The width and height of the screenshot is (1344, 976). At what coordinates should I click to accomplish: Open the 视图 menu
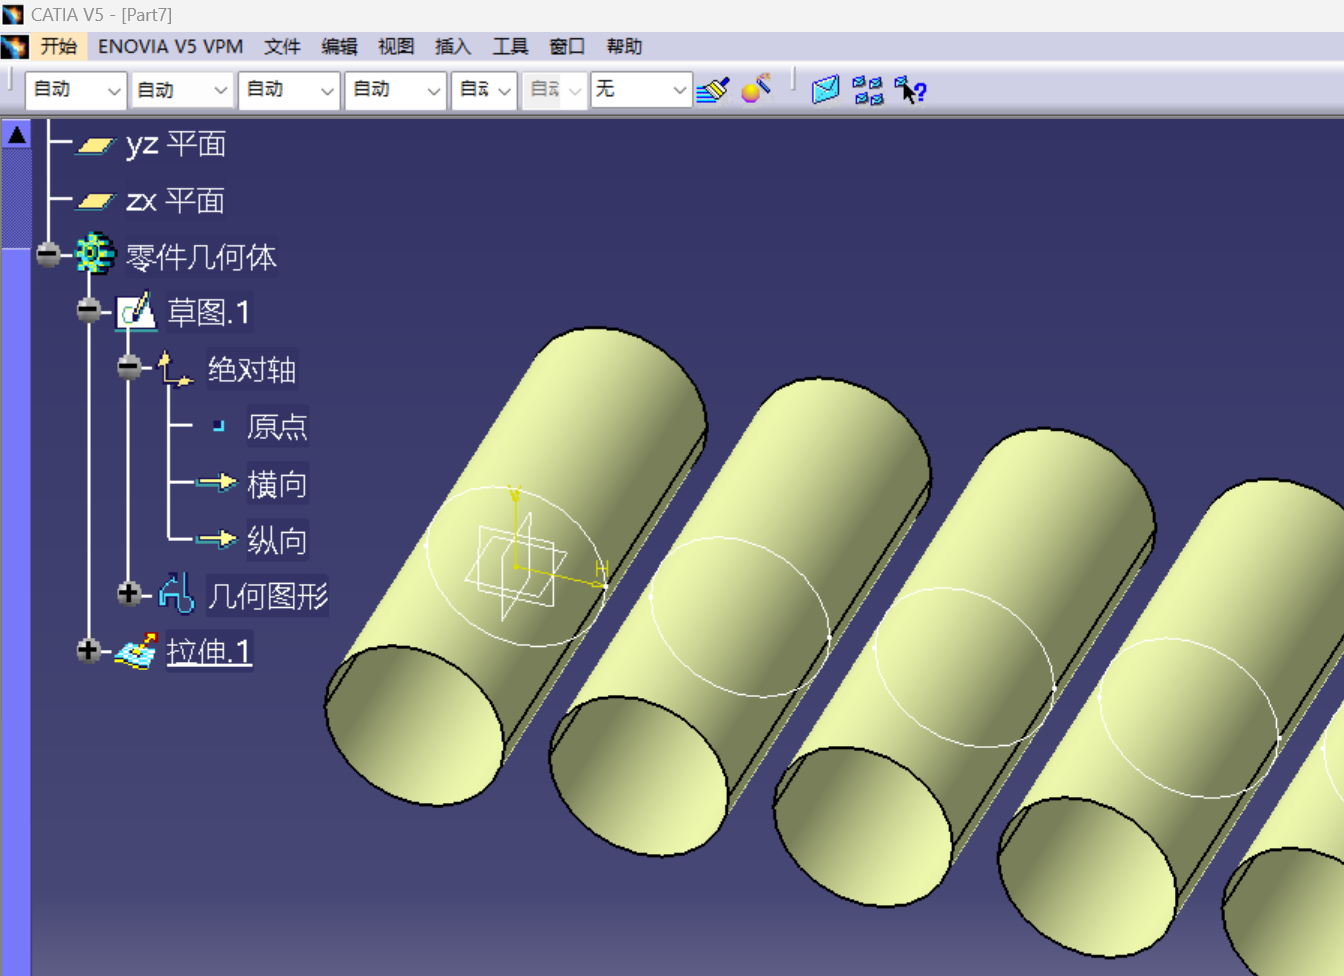tap(396, 46)
